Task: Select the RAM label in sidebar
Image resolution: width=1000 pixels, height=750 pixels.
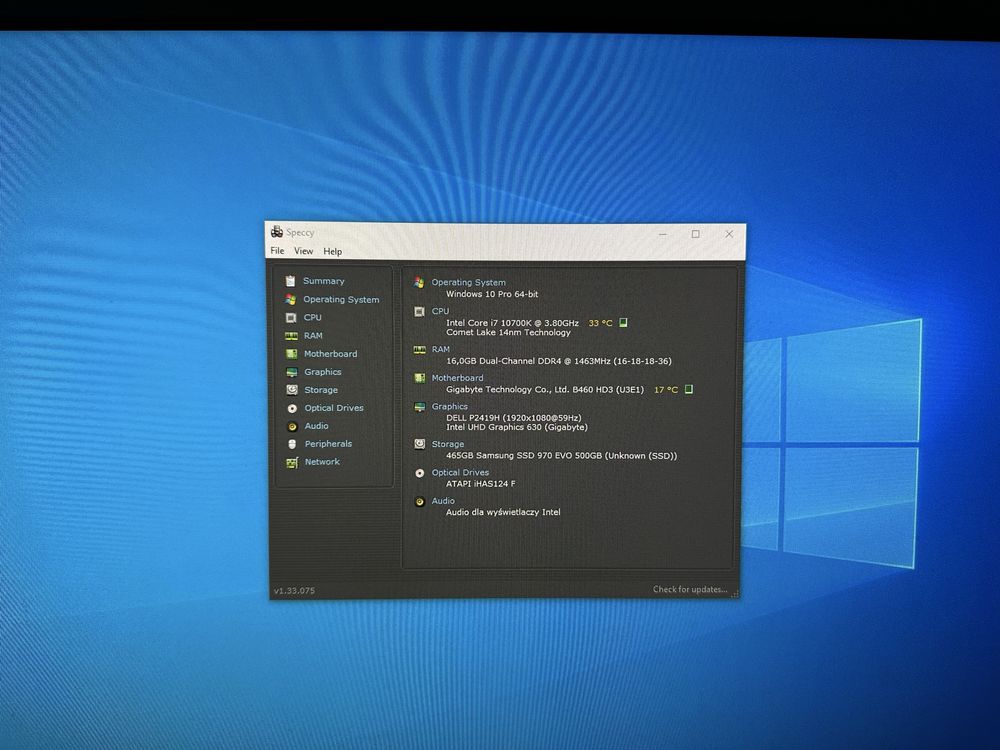Action: click(313, 335)
